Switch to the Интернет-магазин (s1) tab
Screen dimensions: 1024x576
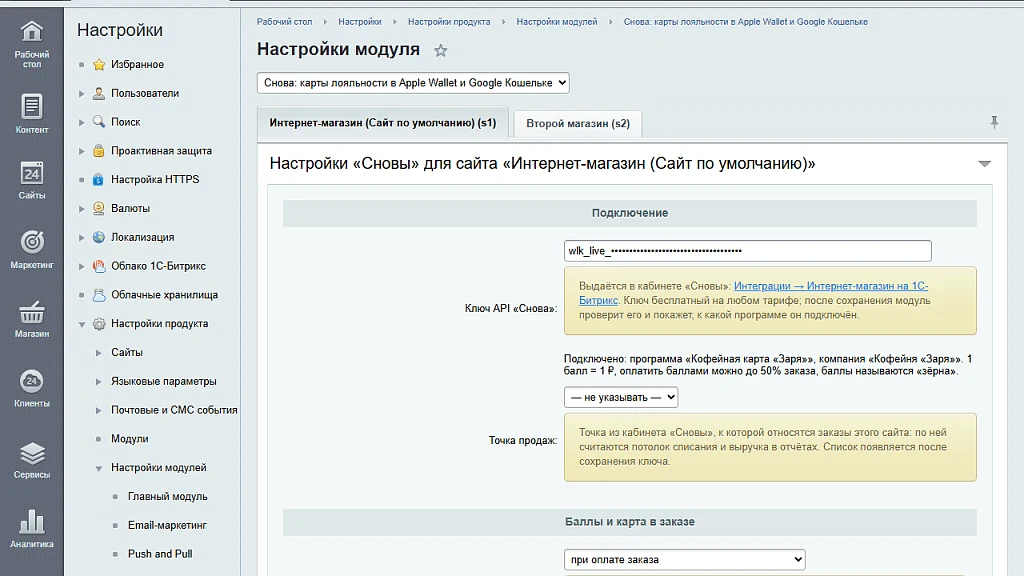click(383, 123)
